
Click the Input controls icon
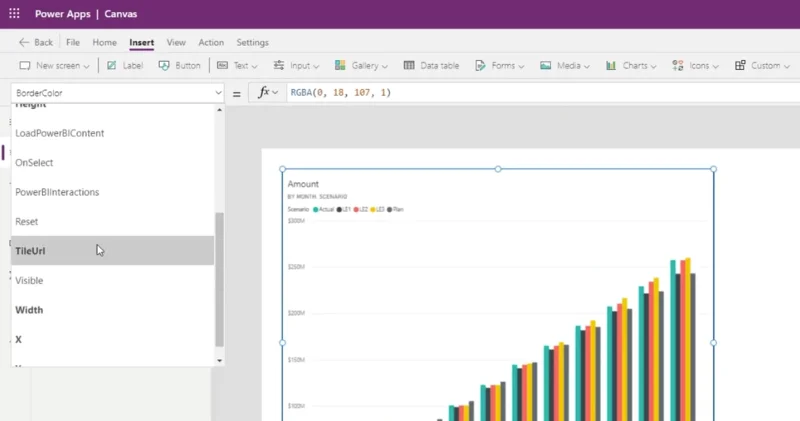coord(279,65)
